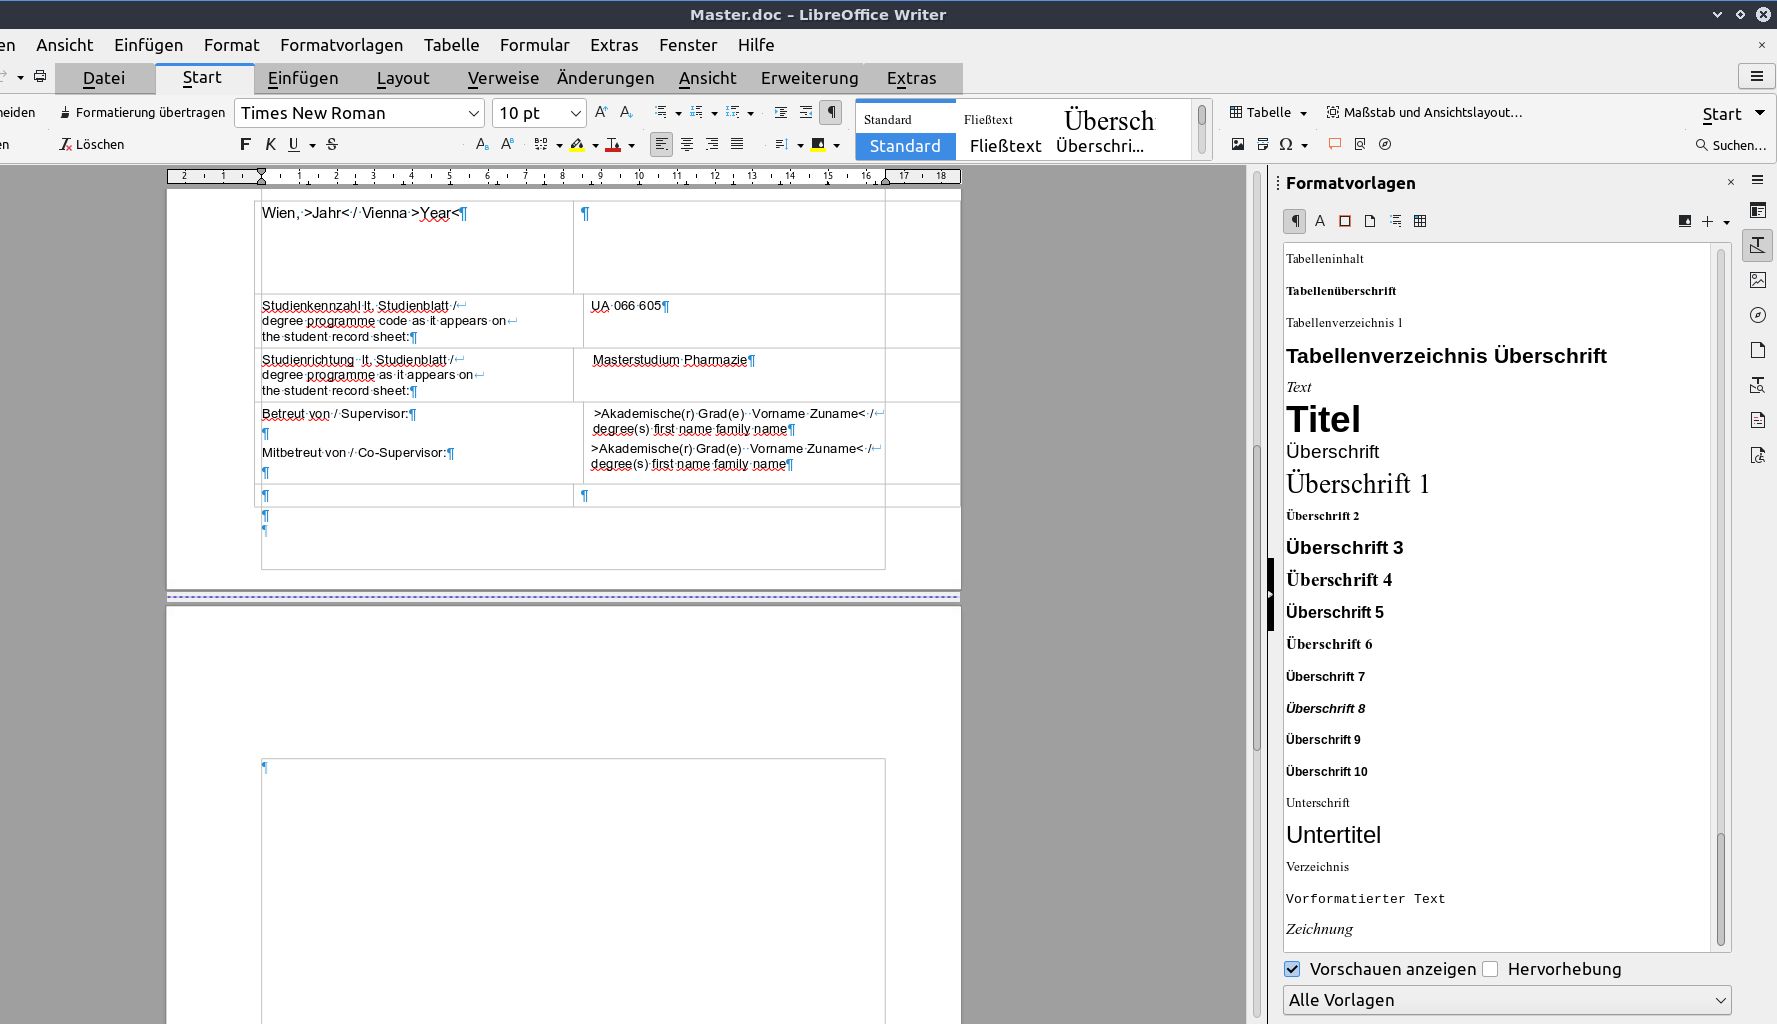Insert a comment with the speech bubble icon

click(1334, 145)
